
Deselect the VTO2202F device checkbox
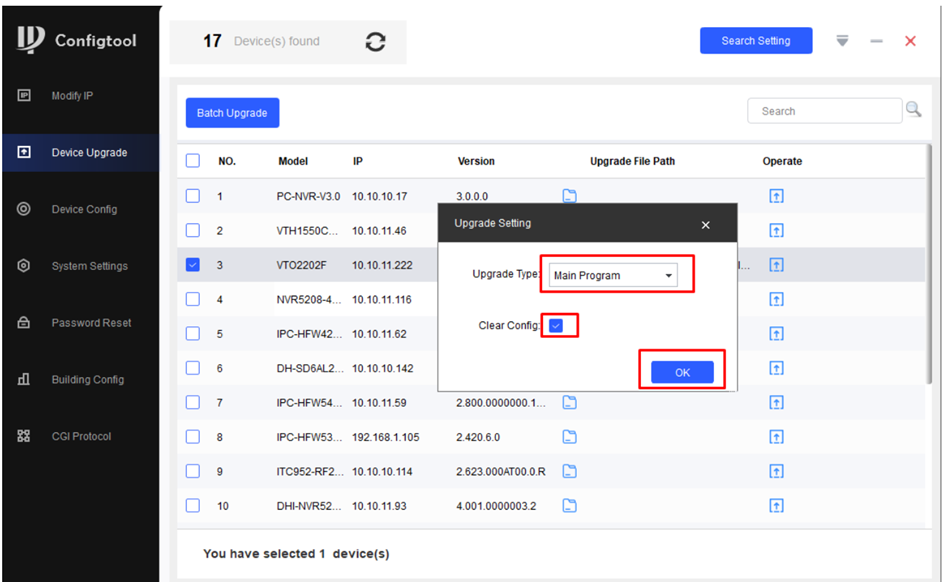click(193, 265)
